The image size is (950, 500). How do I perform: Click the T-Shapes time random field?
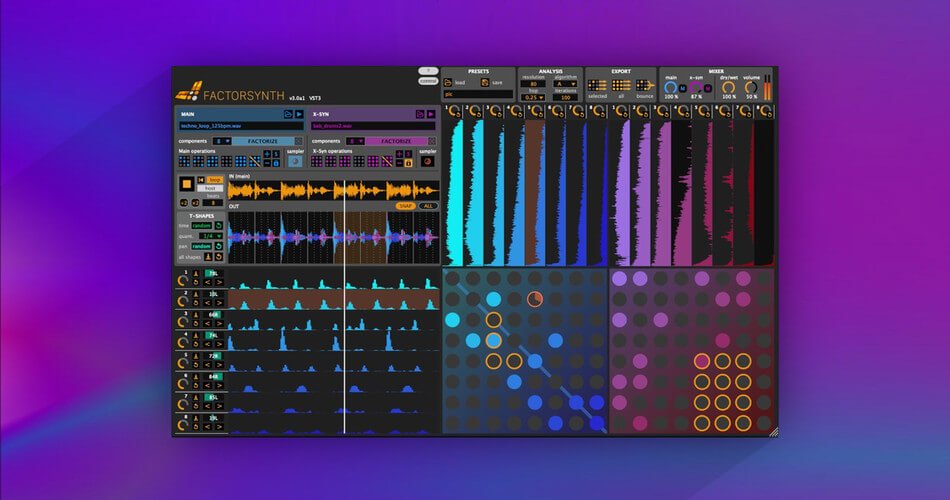click(202, 225)
